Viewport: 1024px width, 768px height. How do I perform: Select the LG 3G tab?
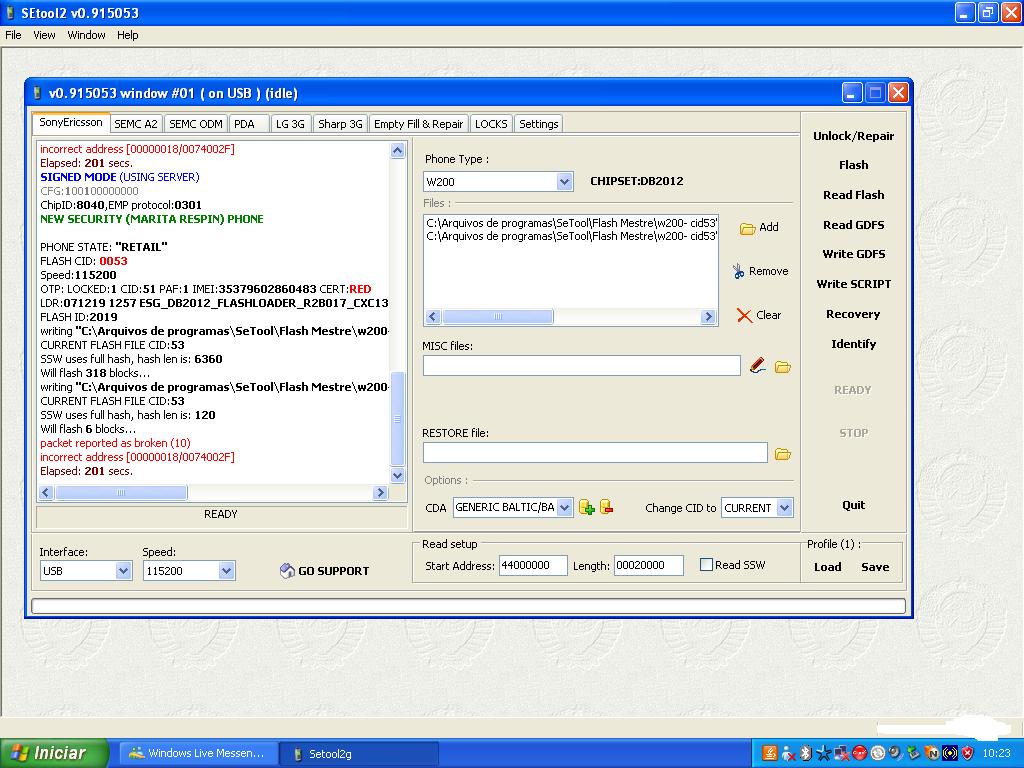tap(290, 124)
